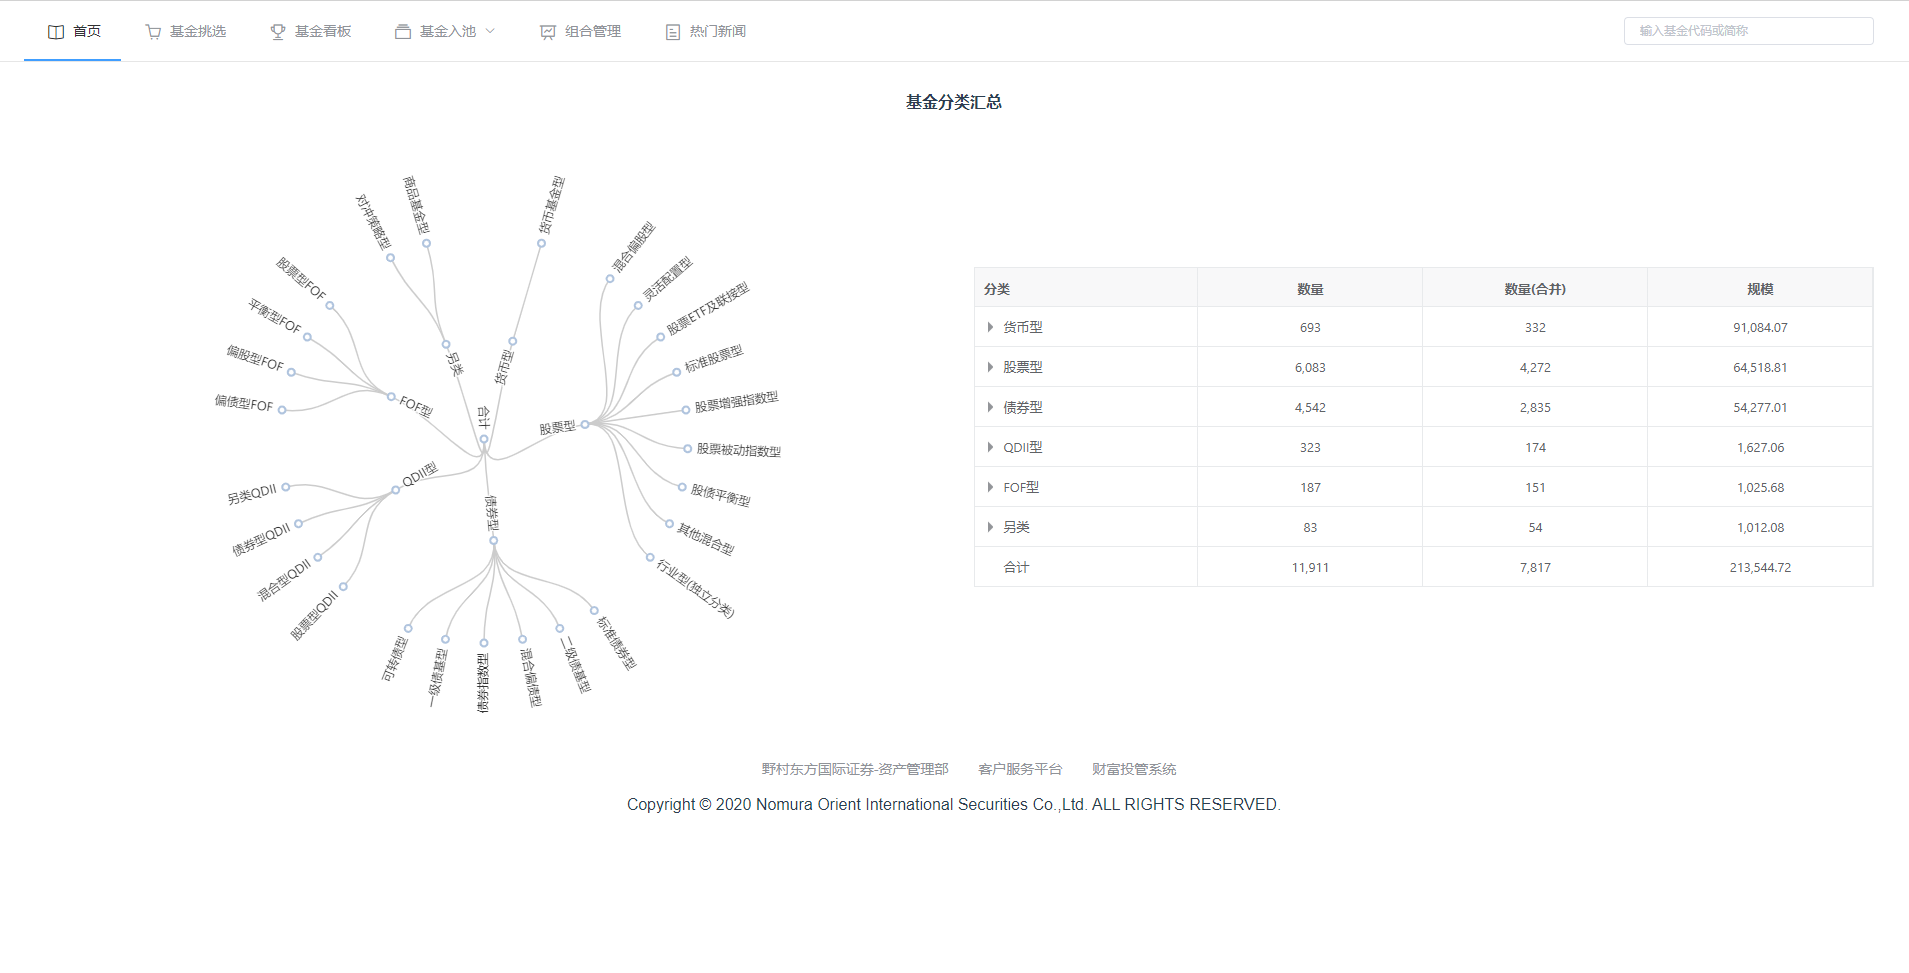Click the 热门新闻 document icon
Viewport: 1909px width, 973px height.
tap(673, 32)
